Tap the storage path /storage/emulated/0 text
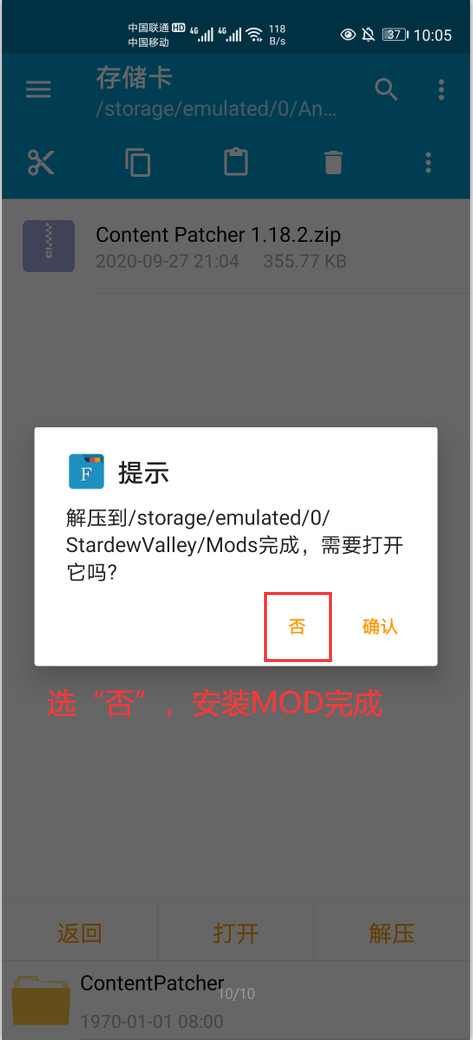The image size is (473, 1040). click(216, 109)
